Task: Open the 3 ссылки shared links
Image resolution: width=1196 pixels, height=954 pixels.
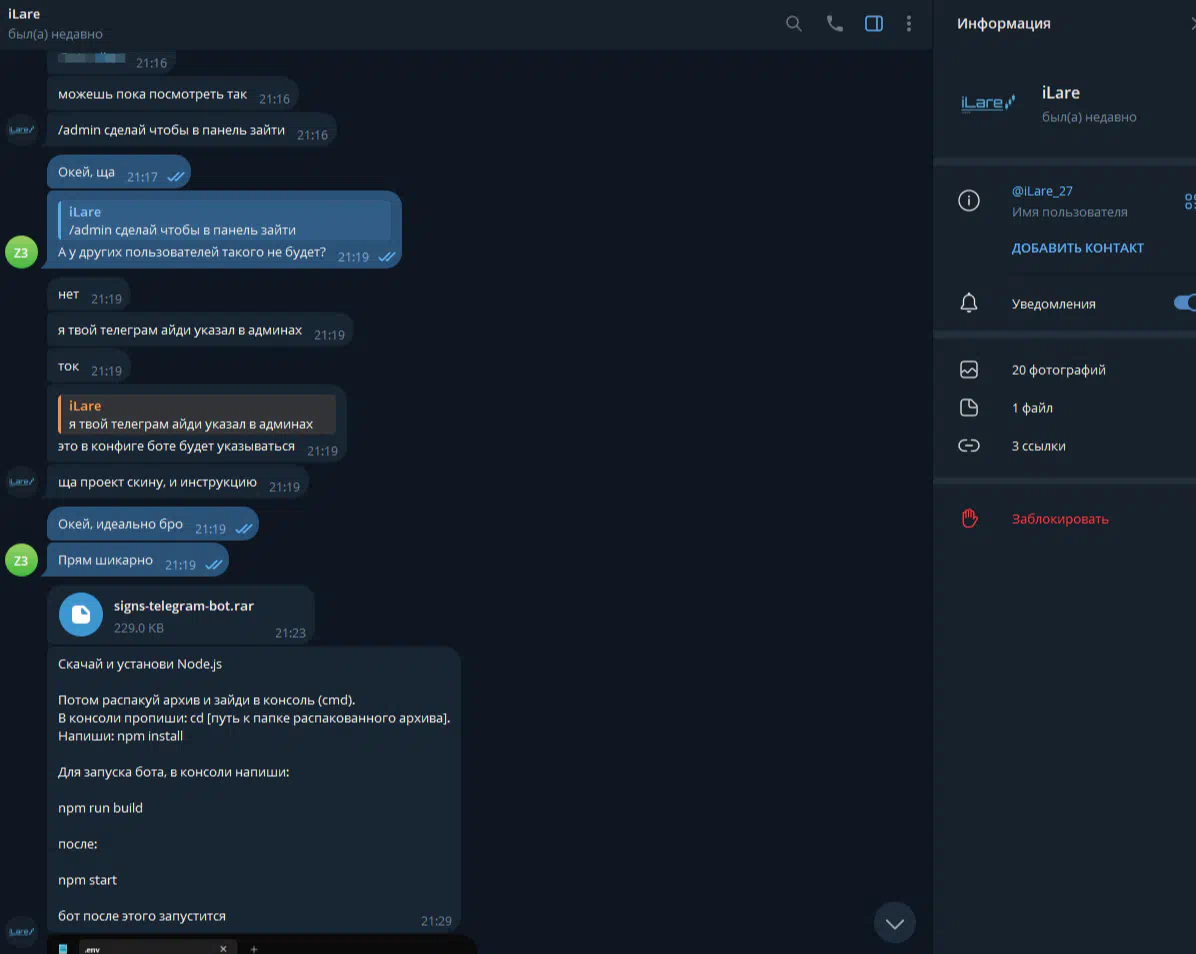Action: tap(1038, 446)
